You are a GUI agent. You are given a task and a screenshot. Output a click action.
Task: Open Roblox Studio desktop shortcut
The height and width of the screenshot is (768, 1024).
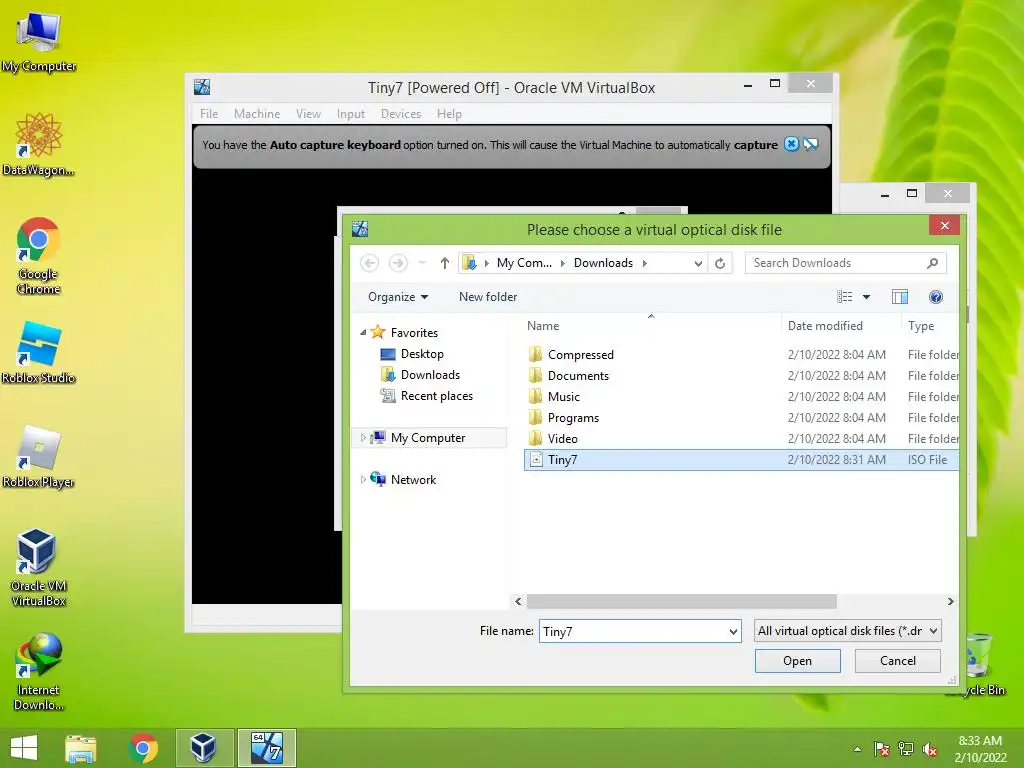point(39,352)
